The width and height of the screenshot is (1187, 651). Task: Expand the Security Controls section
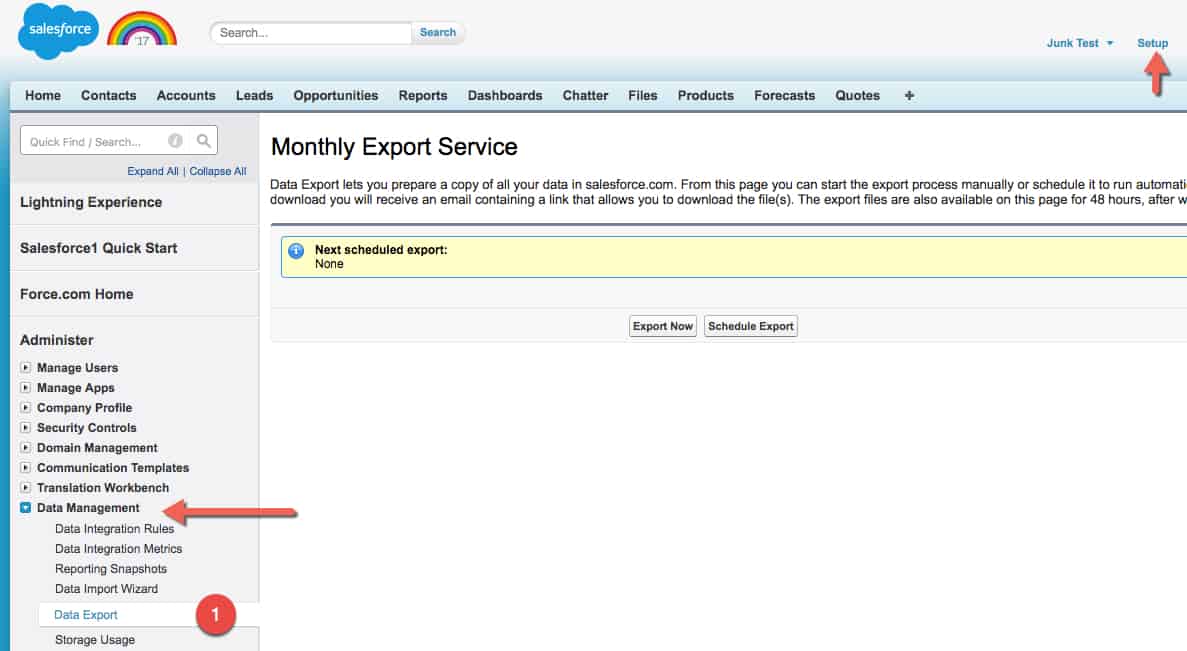pos(26,428)
